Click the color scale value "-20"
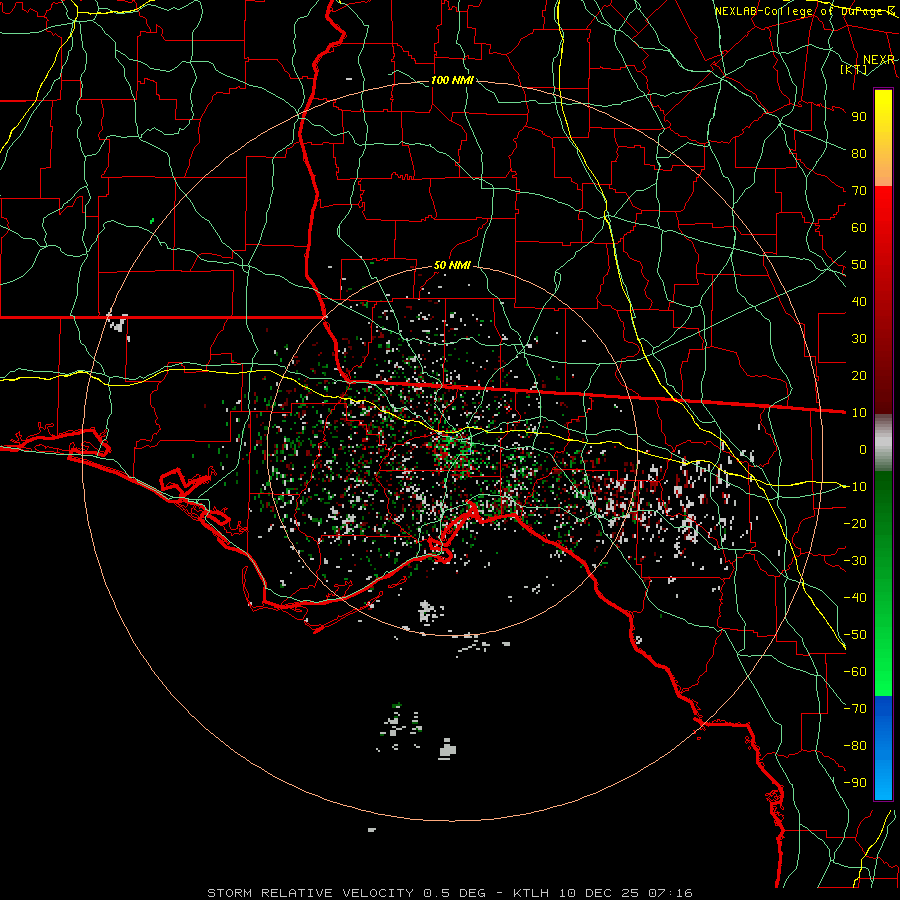900x900 pixels. [855, 523]
